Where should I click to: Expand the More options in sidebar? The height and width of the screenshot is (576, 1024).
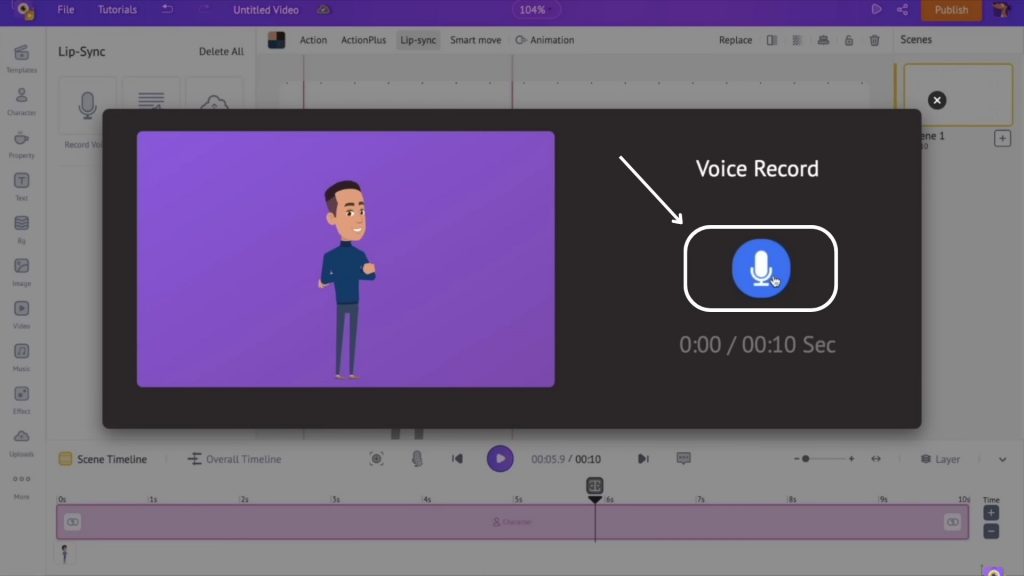coord(21,484)
